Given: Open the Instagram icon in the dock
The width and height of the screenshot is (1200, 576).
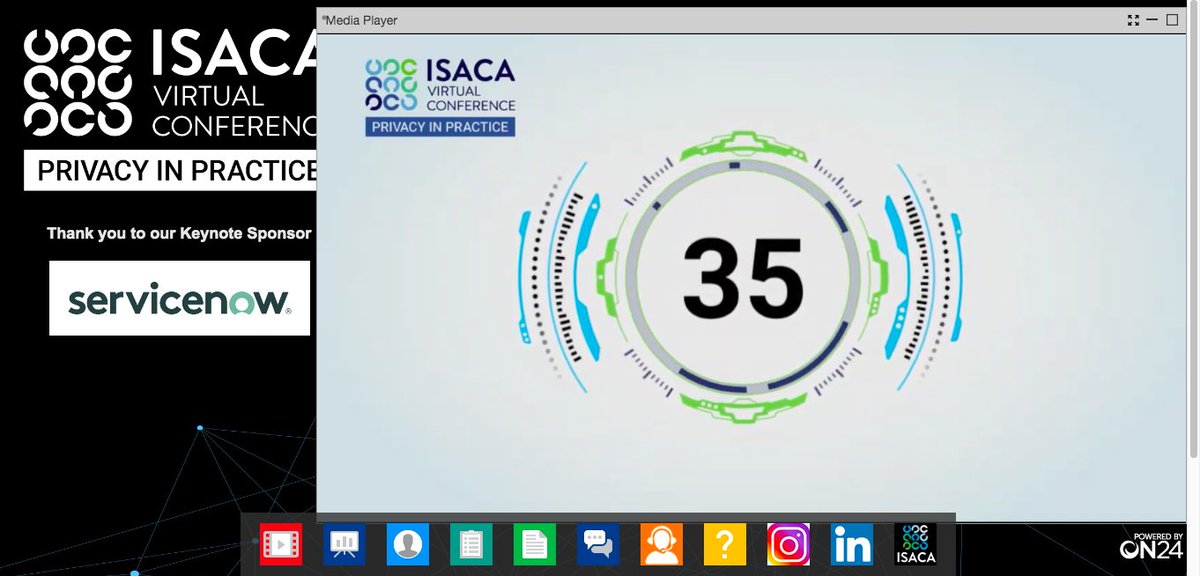Looking at the screenshot, I should click(788, 543).
